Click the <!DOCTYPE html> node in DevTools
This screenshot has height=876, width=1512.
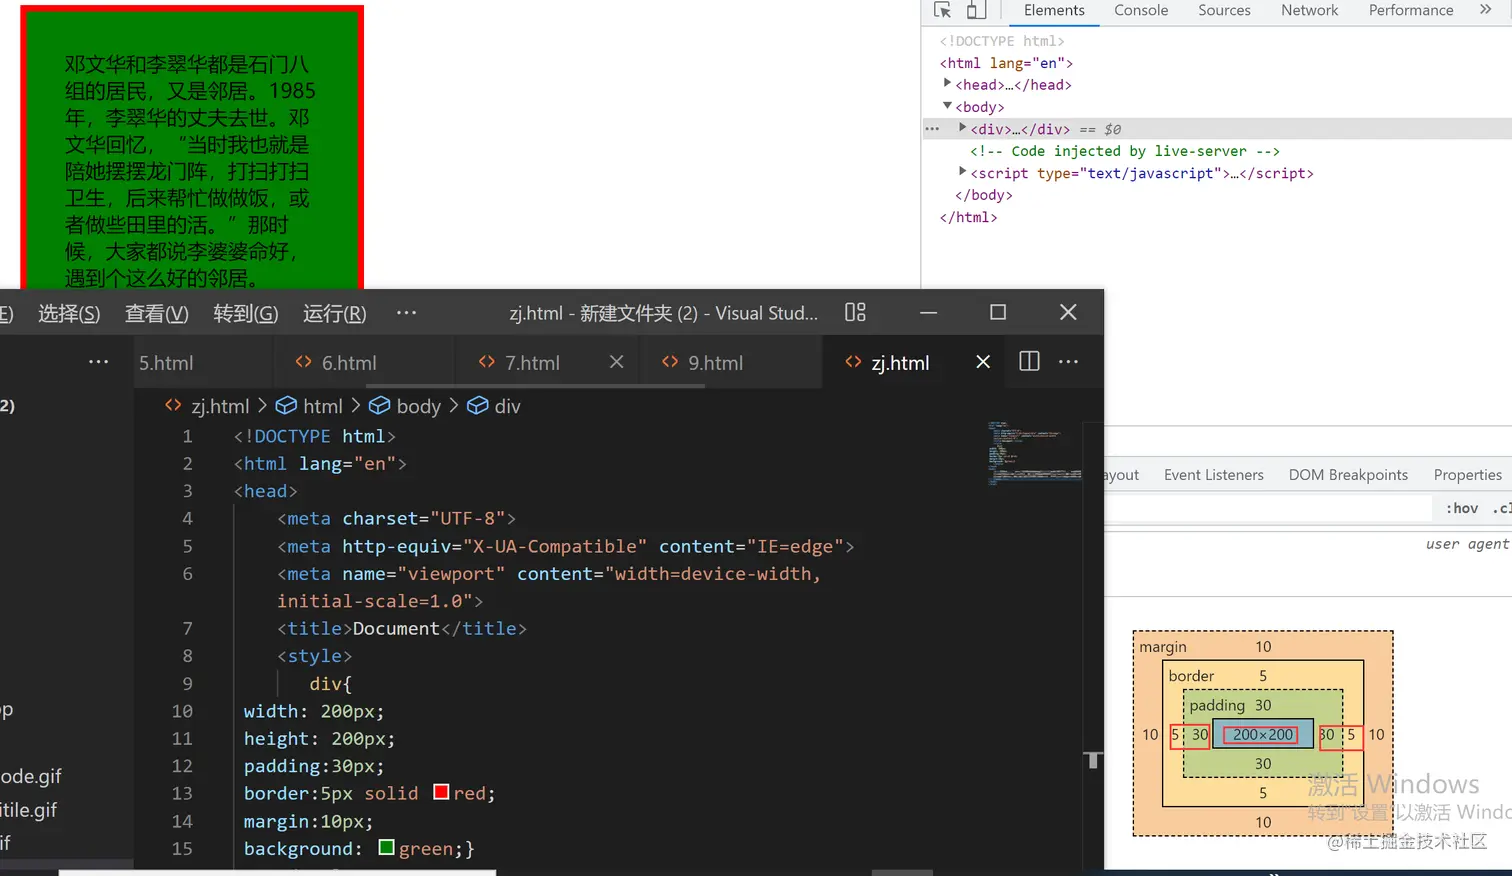tap(1002, 41)
